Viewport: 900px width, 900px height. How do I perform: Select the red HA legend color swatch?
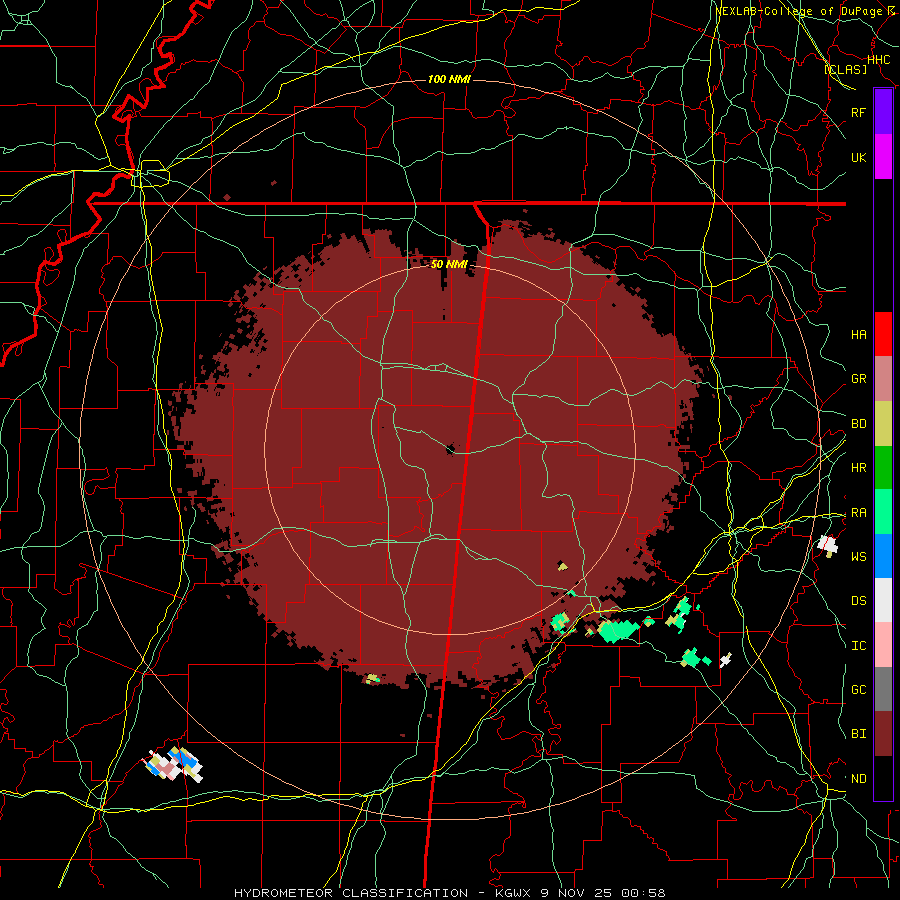tap(883, 334)
